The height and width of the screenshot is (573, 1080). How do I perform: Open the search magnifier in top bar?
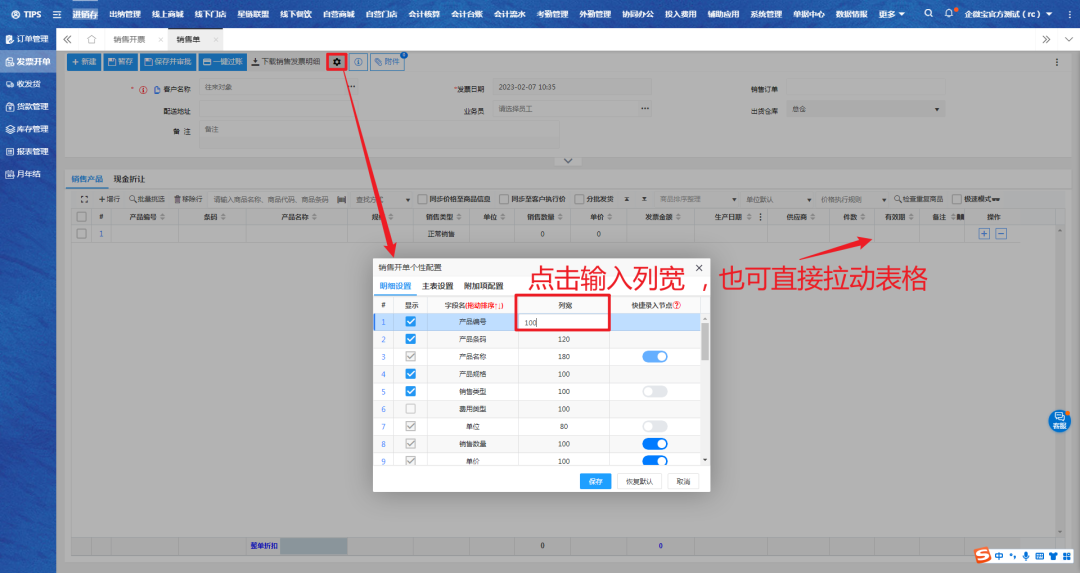pyautogui.click(x=929, y=14)
